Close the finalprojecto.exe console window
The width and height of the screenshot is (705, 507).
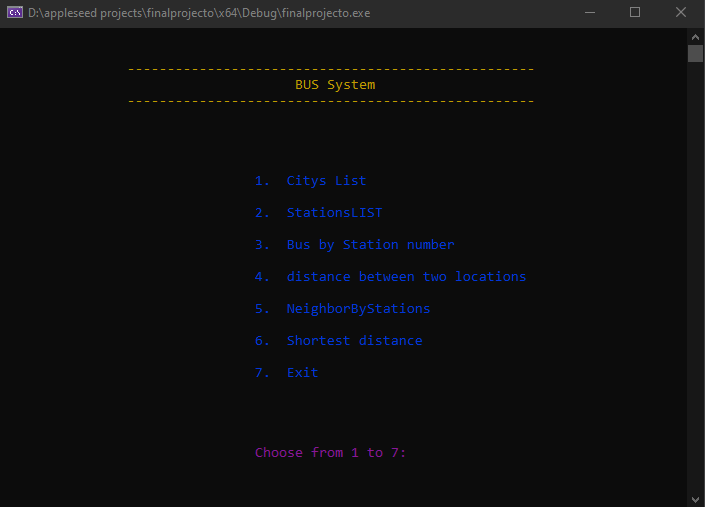681,12
